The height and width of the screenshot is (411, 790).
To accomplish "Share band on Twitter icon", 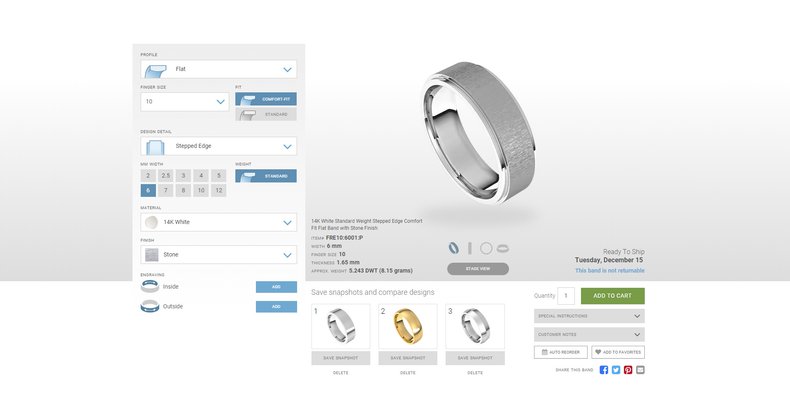I will click(x=616, y=370).
